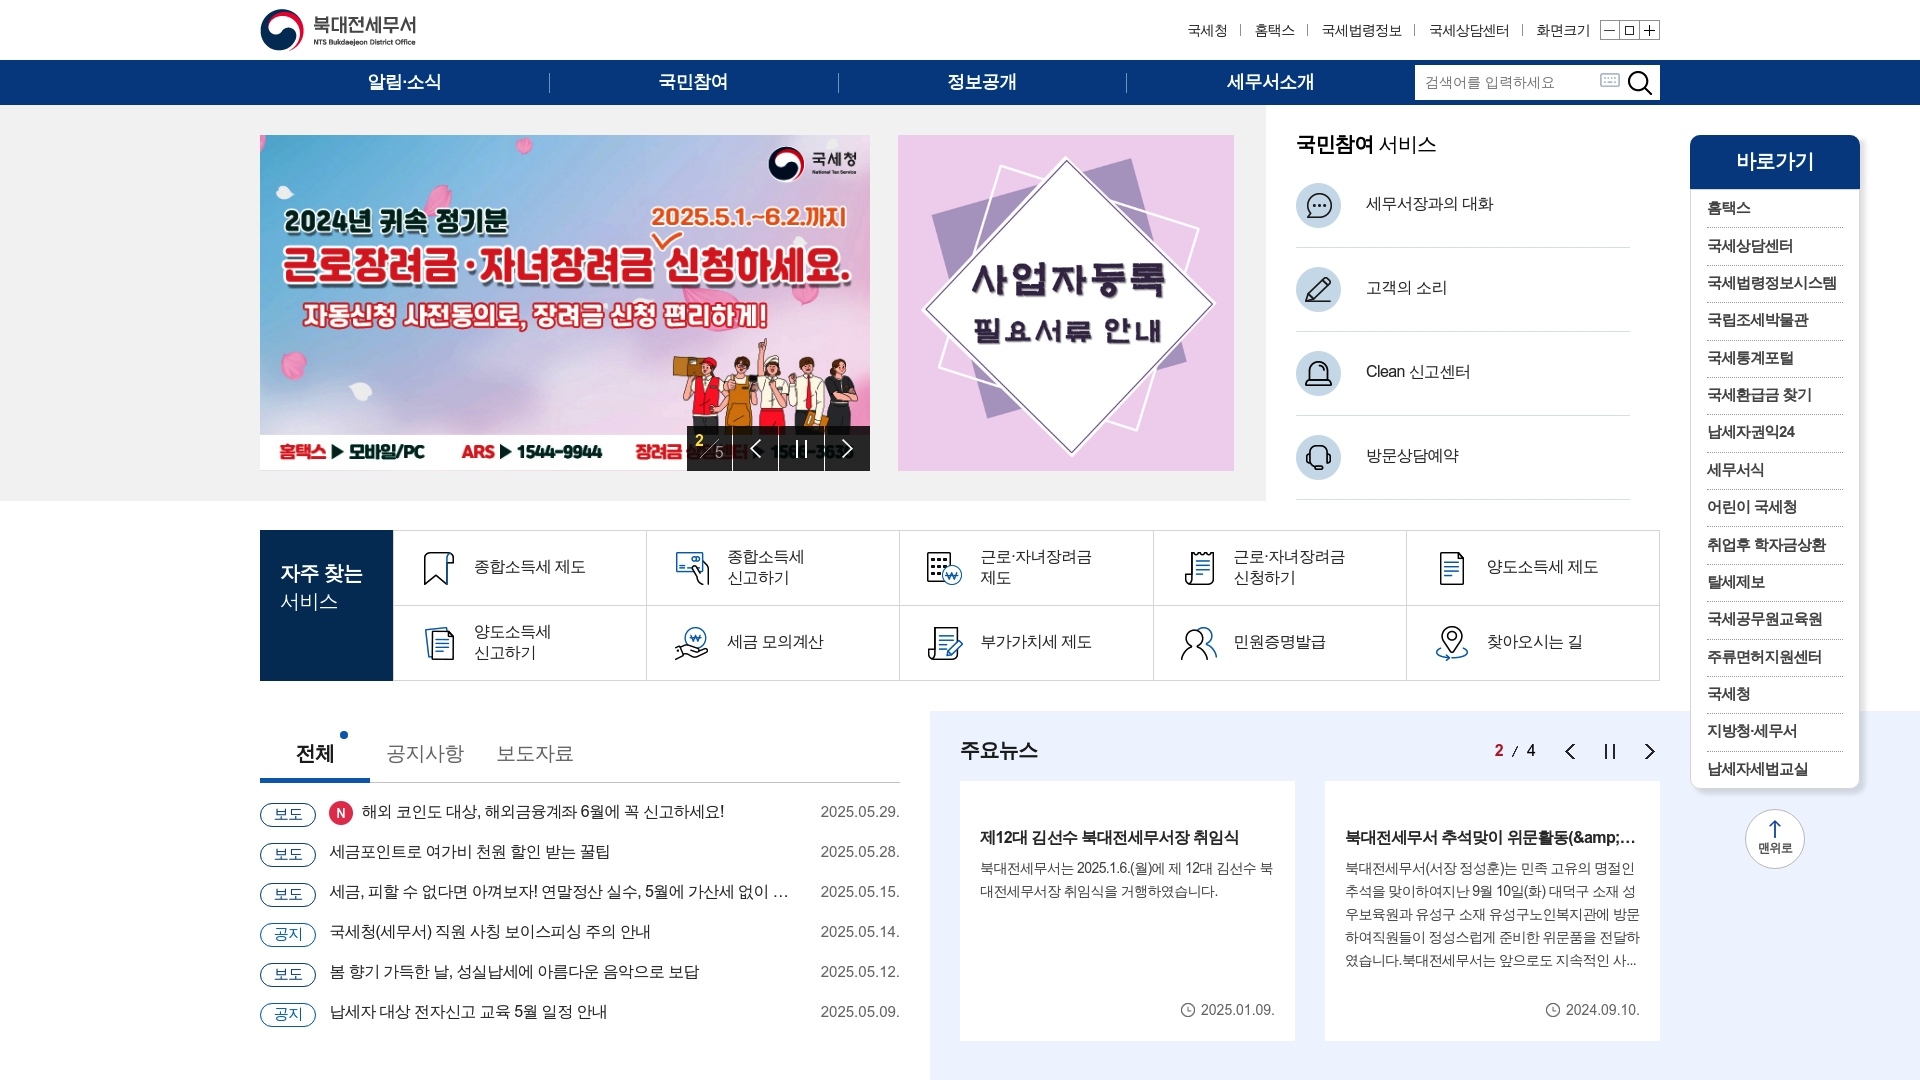
Task: Reset screen size with square button
Action: tap(1630, 30)
